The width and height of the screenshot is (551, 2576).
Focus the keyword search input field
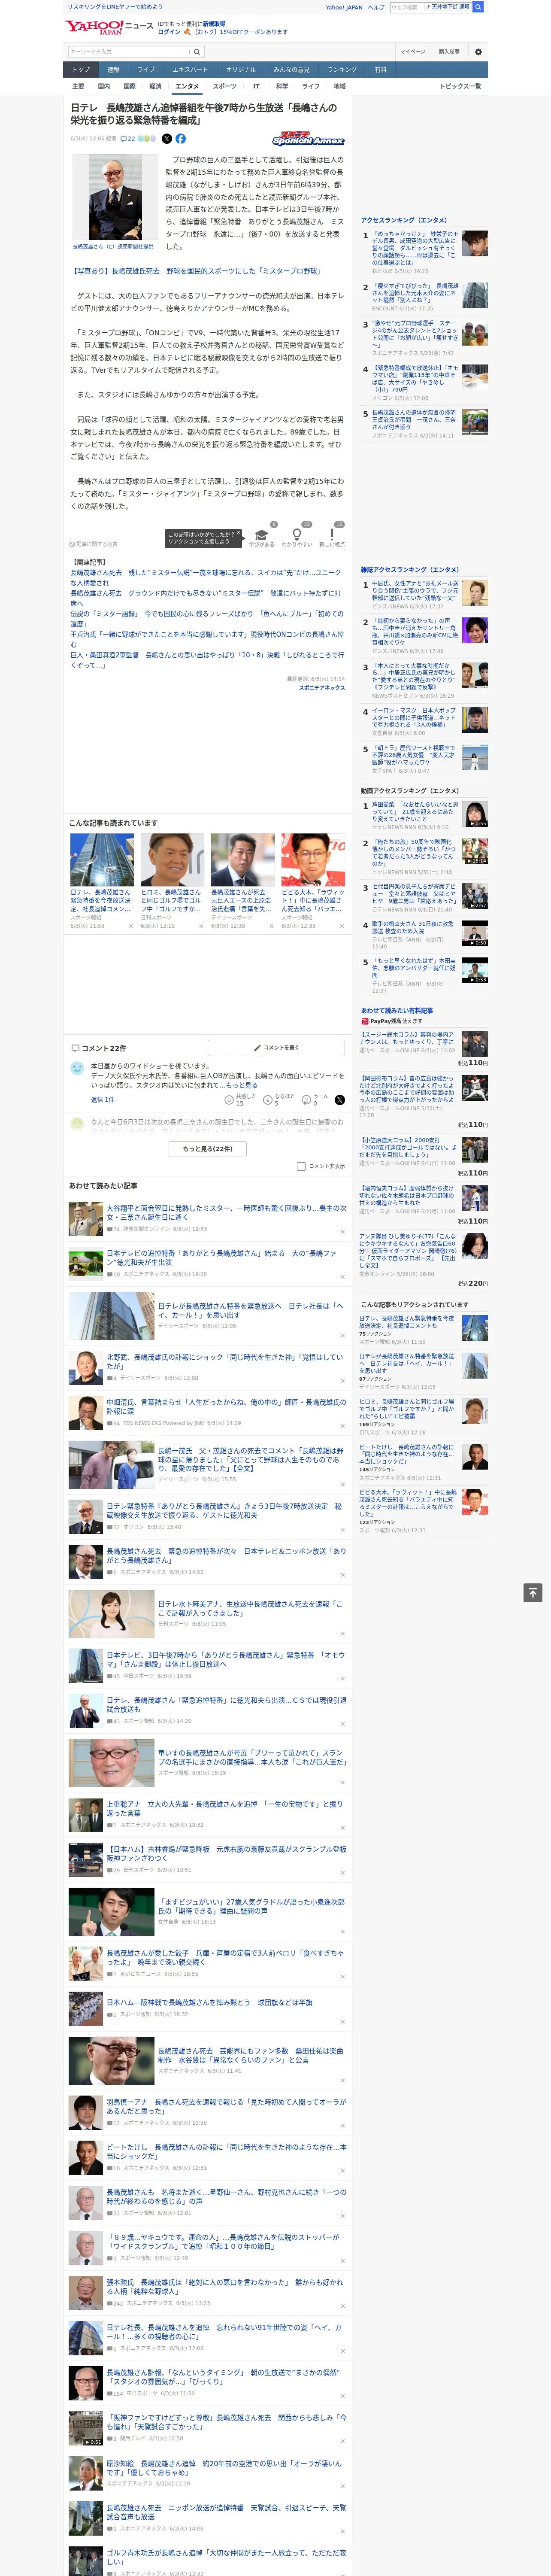(x=129, y=52)
